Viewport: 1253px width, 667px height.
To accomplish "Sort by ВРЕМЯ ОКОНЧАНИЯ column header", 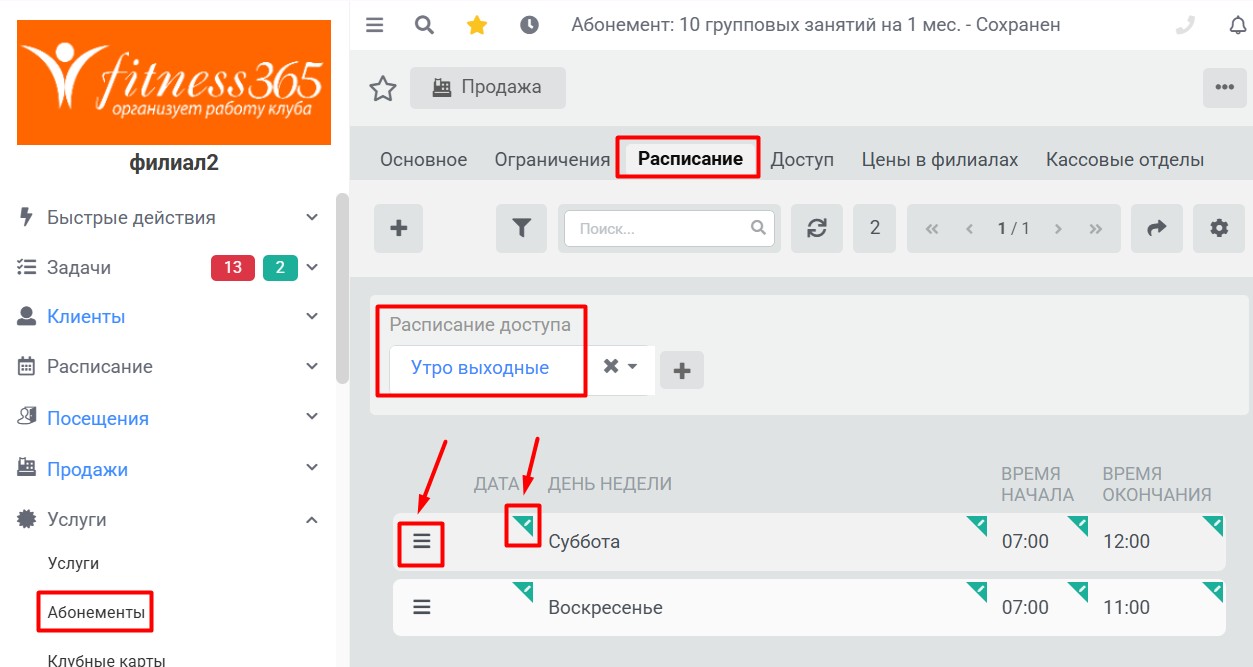I will pyautogui.click(x=1157, y=484).
